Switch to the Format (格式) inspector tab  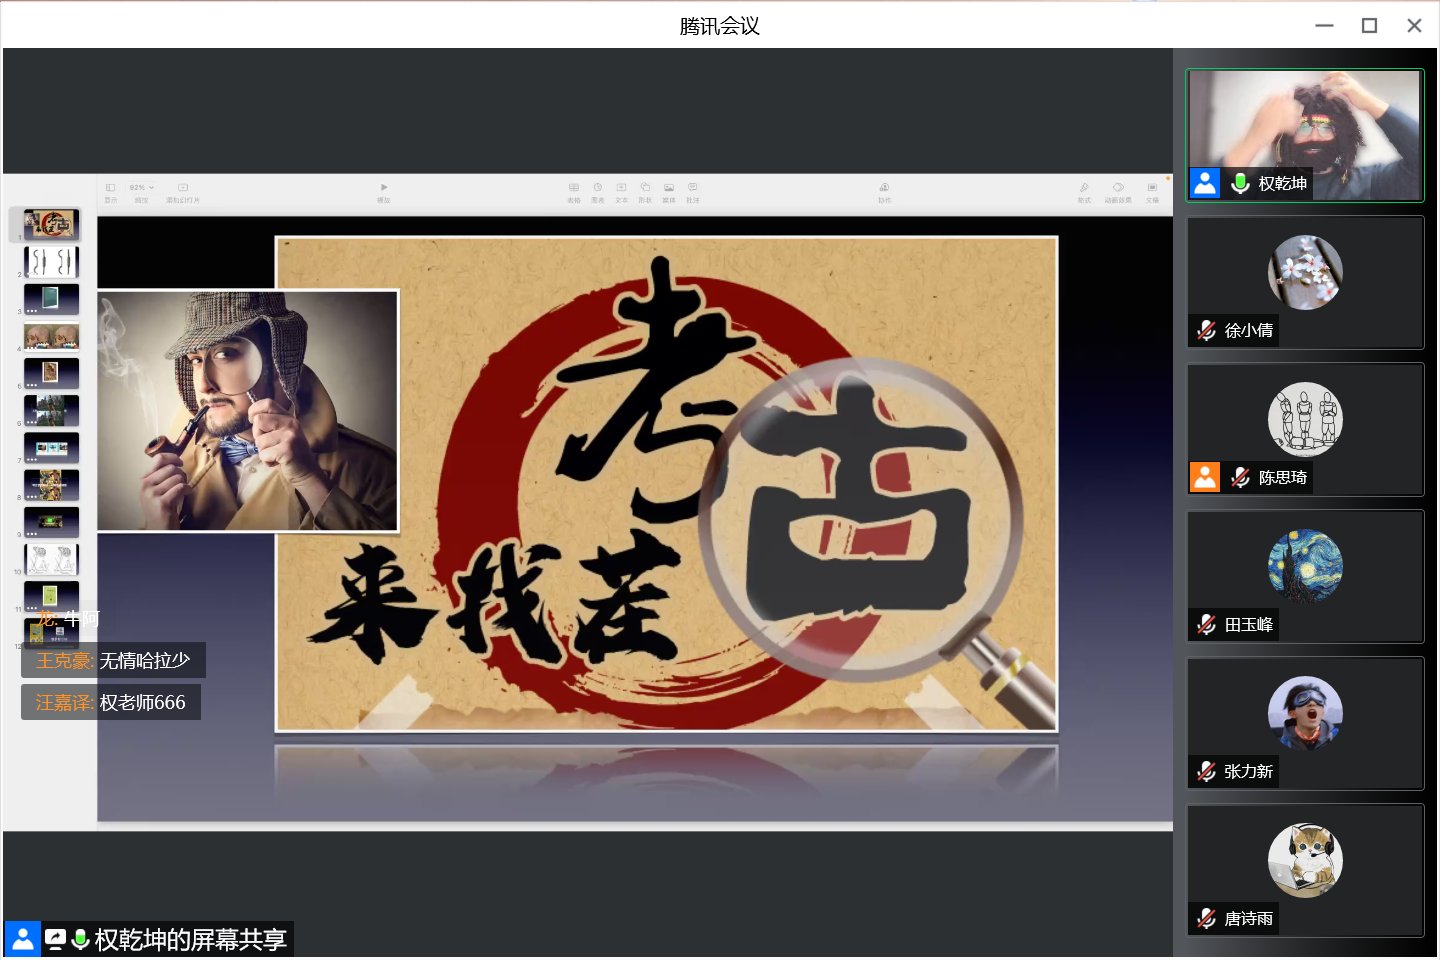1084,188
